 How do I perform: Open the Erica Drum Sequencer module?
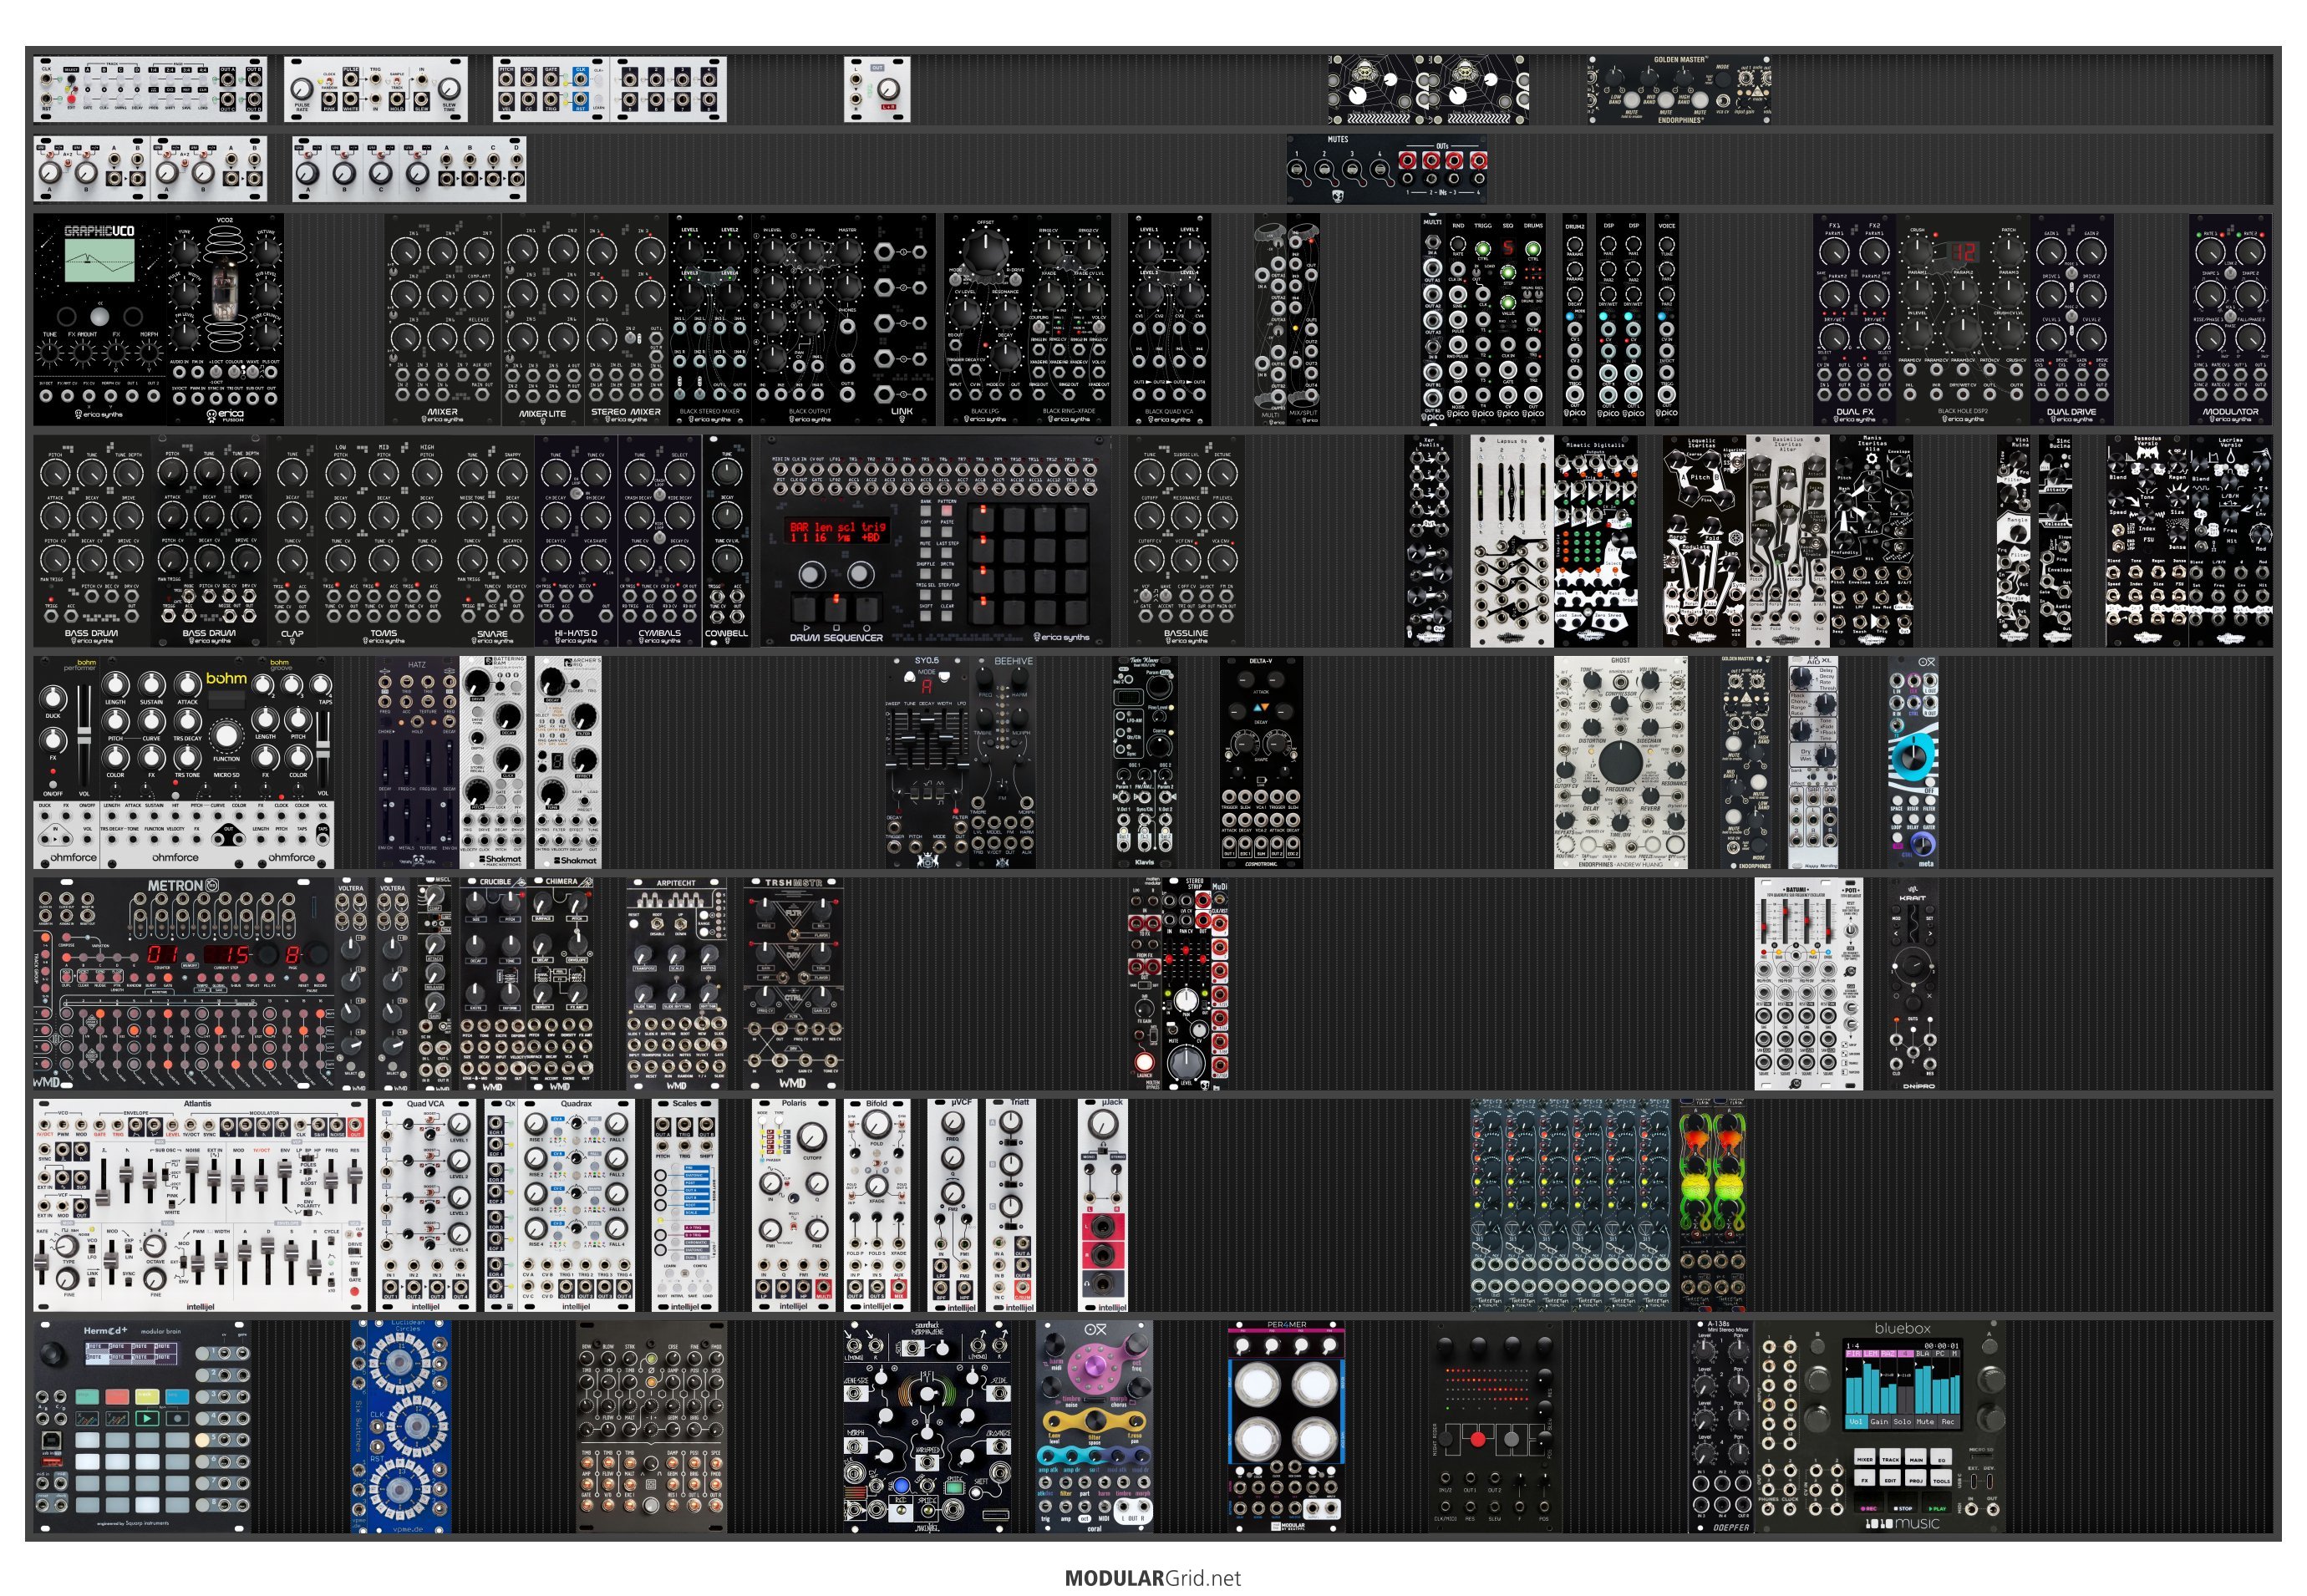click(x=936, y=541)
